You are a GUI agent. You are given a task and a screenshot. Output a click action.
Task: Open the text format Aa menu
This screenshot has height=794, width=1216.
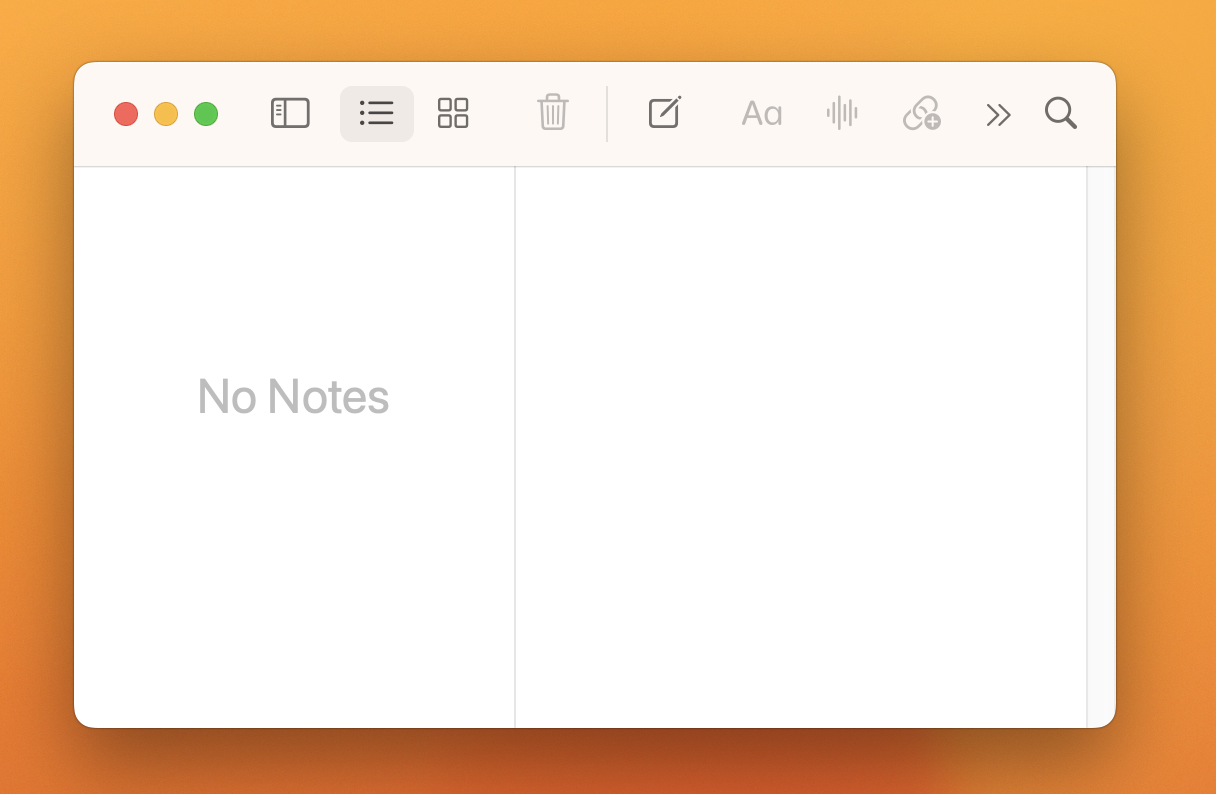(761, 114)
